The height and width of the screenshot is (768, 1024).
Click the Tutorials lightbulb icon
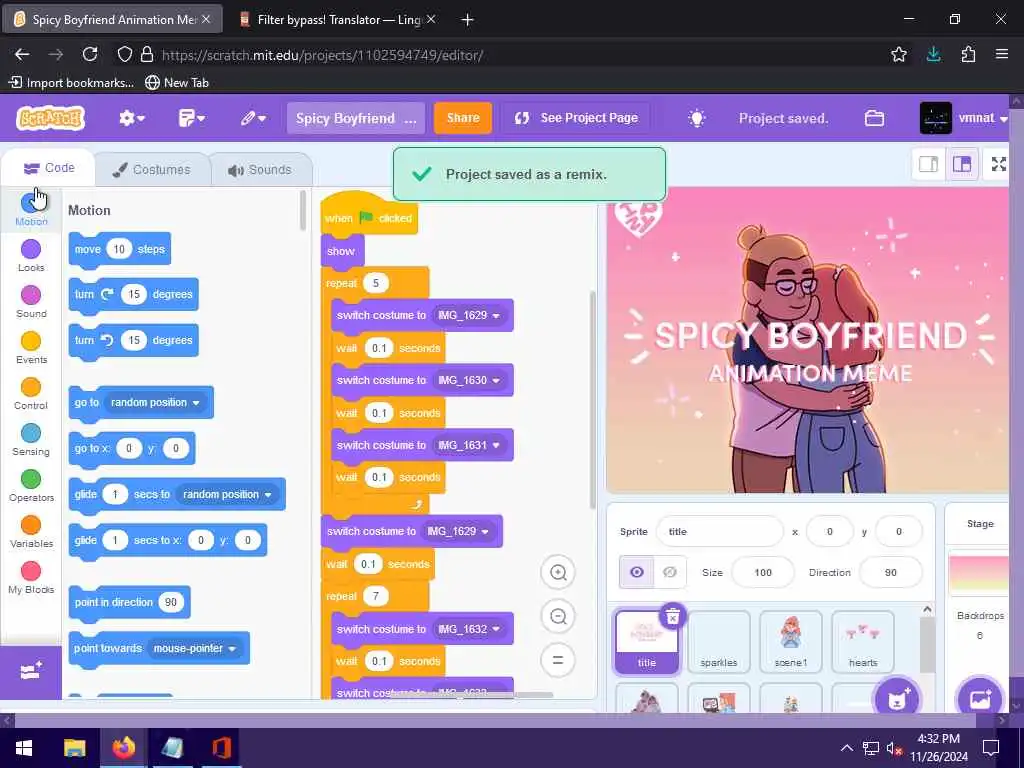[696, 118]
